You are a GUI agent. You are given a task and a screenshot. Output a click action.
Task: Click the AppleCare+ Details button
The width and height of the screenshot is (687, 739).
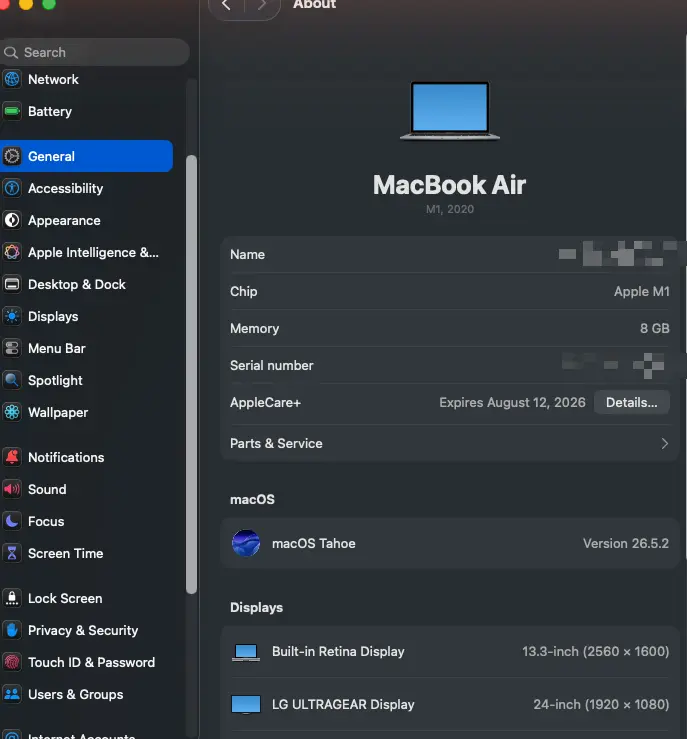point(631,402)
